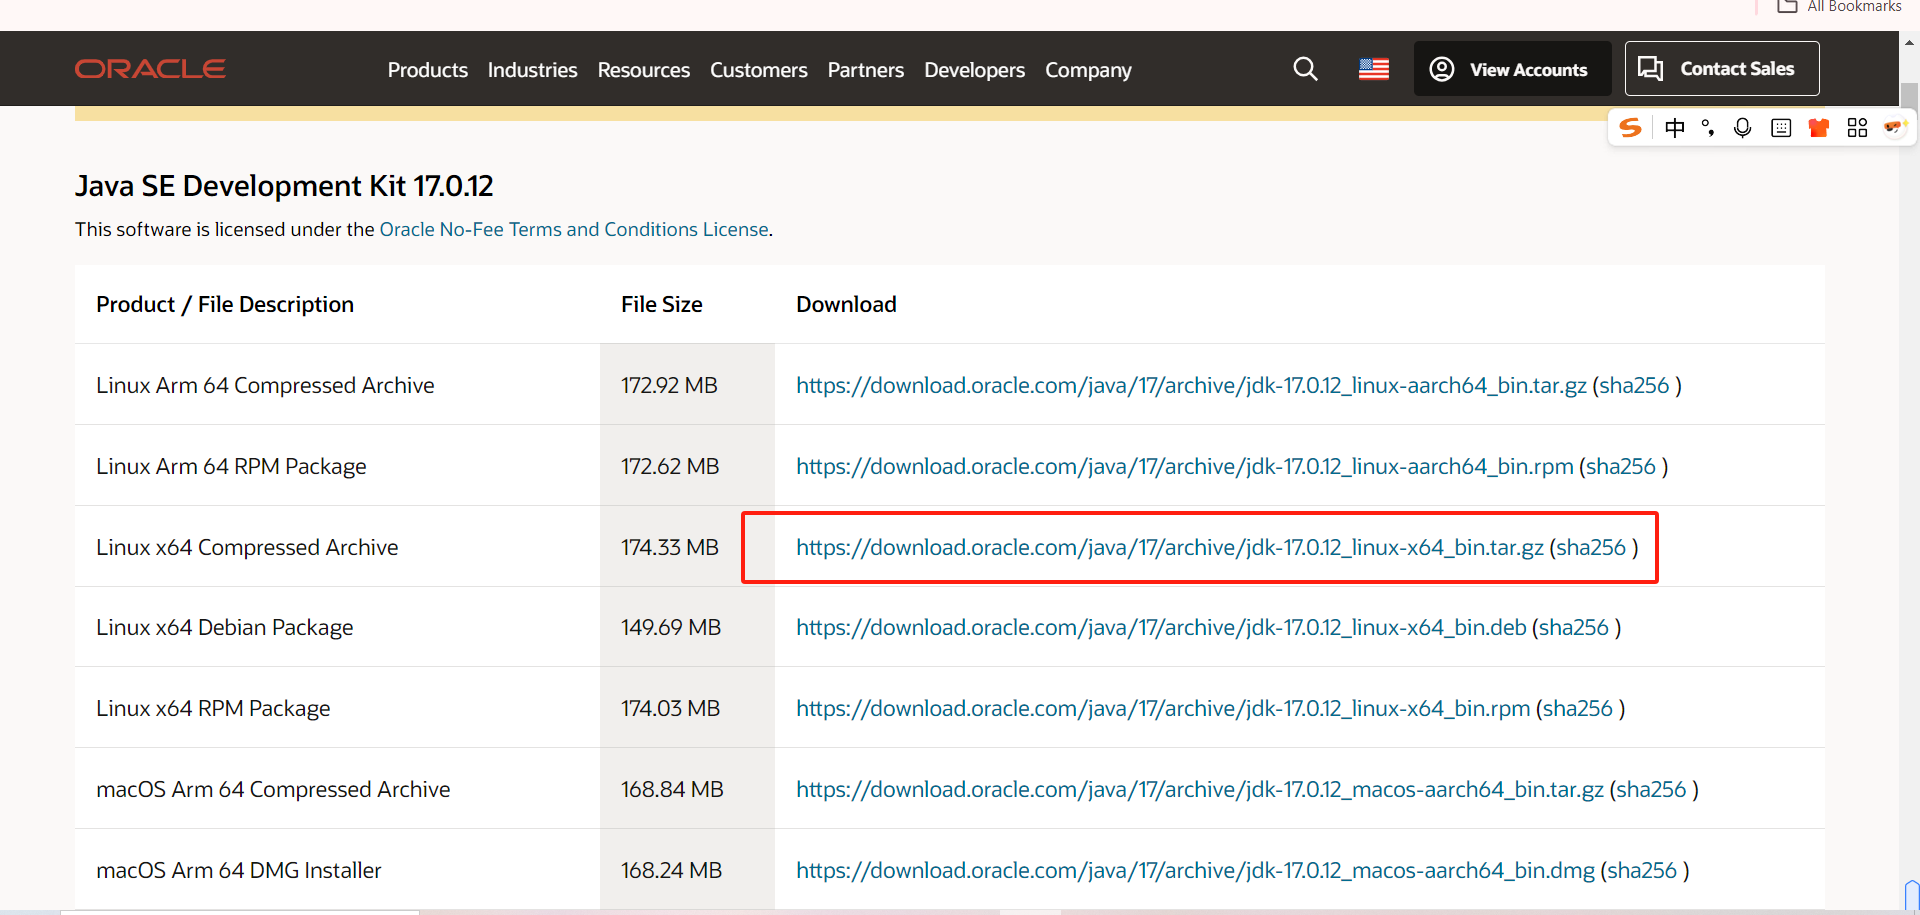
Task: Select the 'Java SE Development Kit 17.0.12' heading
Action: coord(284,186)
